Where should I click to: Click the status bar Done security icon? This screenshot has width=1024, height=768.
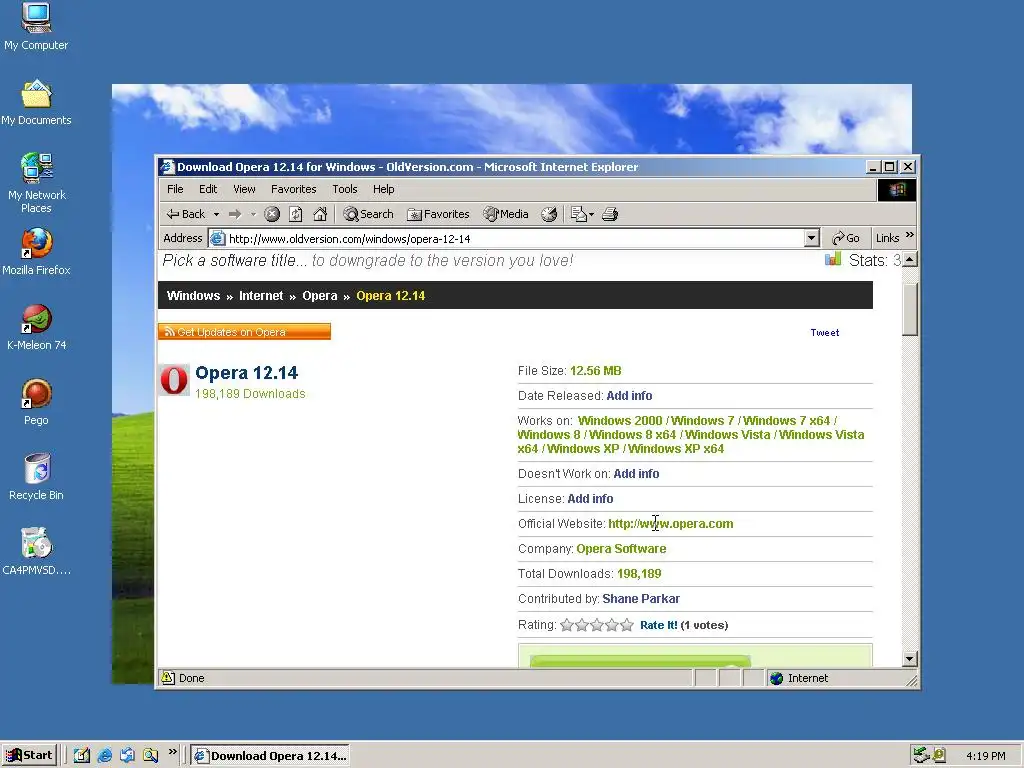pos(168,678)
